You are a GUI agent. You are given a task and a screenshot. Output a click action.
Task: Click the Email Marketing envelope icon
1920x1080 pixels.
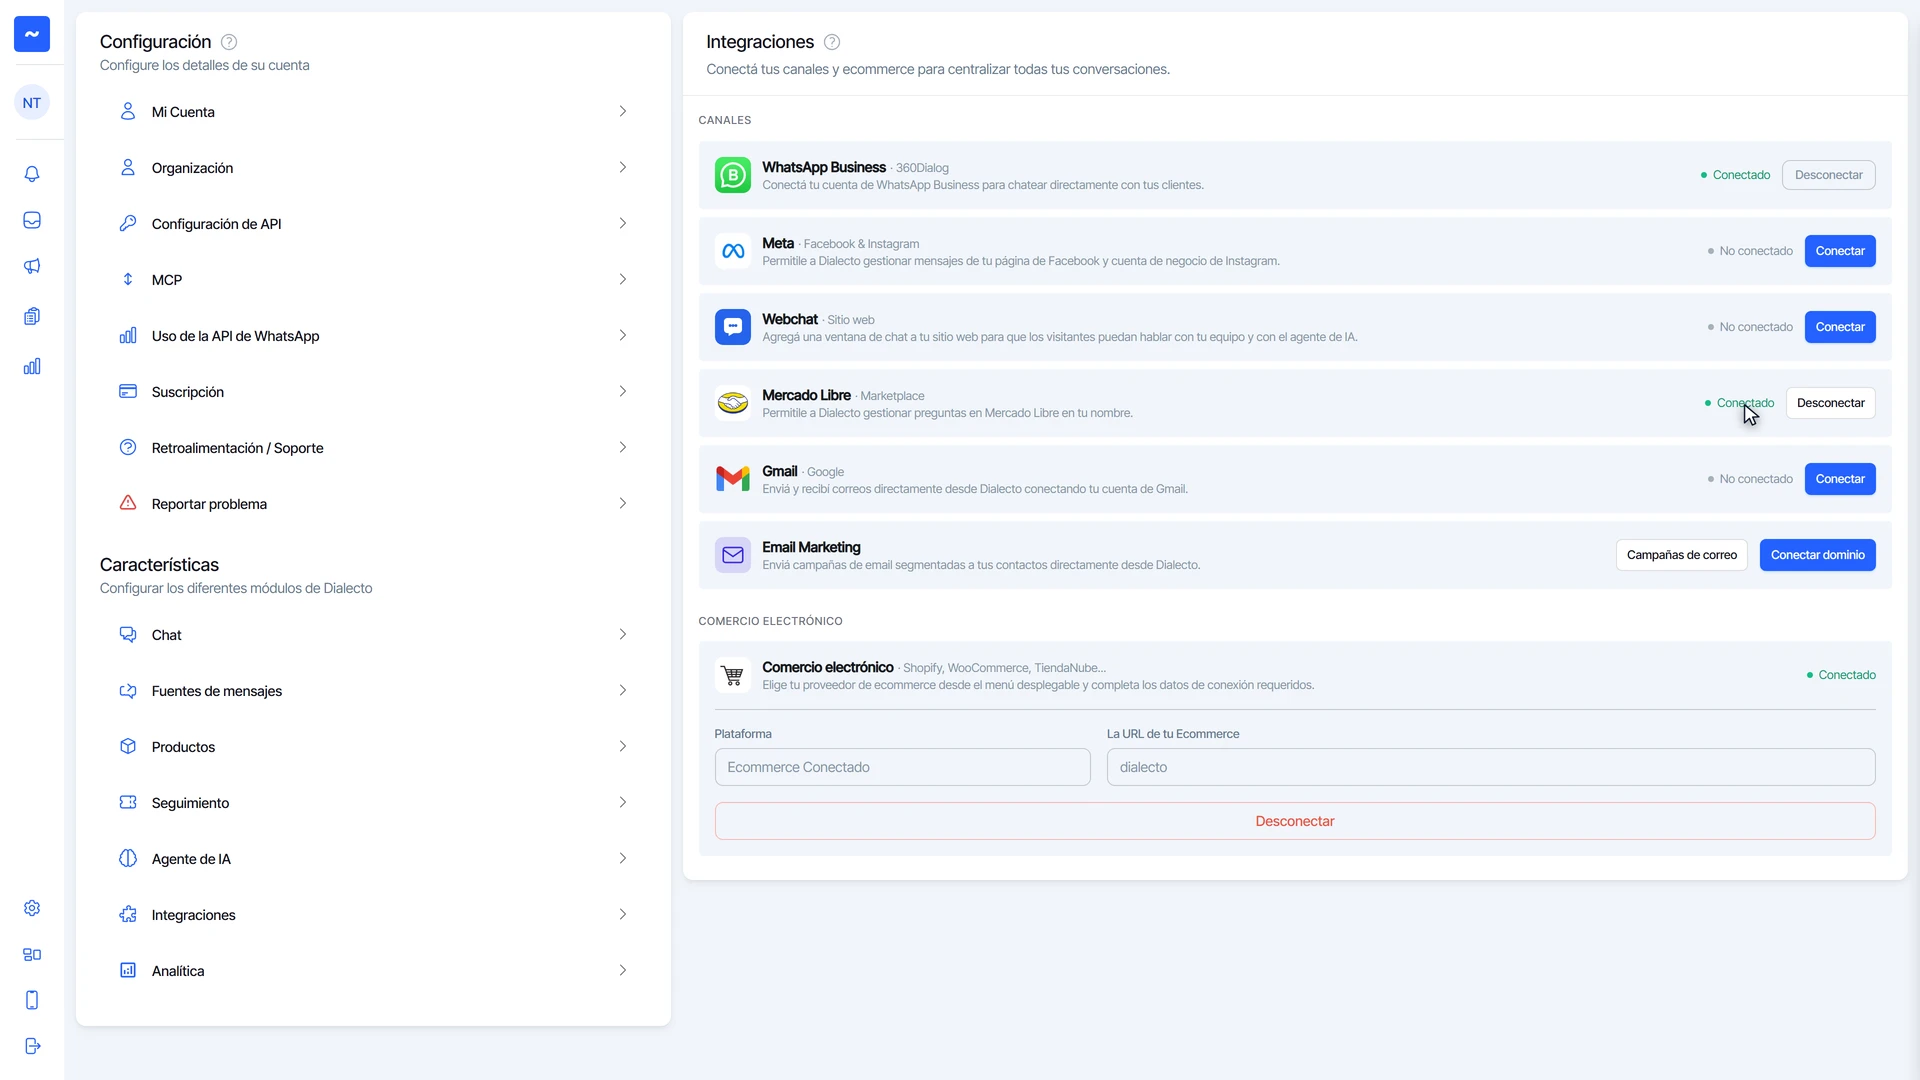pyautogui.click(x=733, y=555)
